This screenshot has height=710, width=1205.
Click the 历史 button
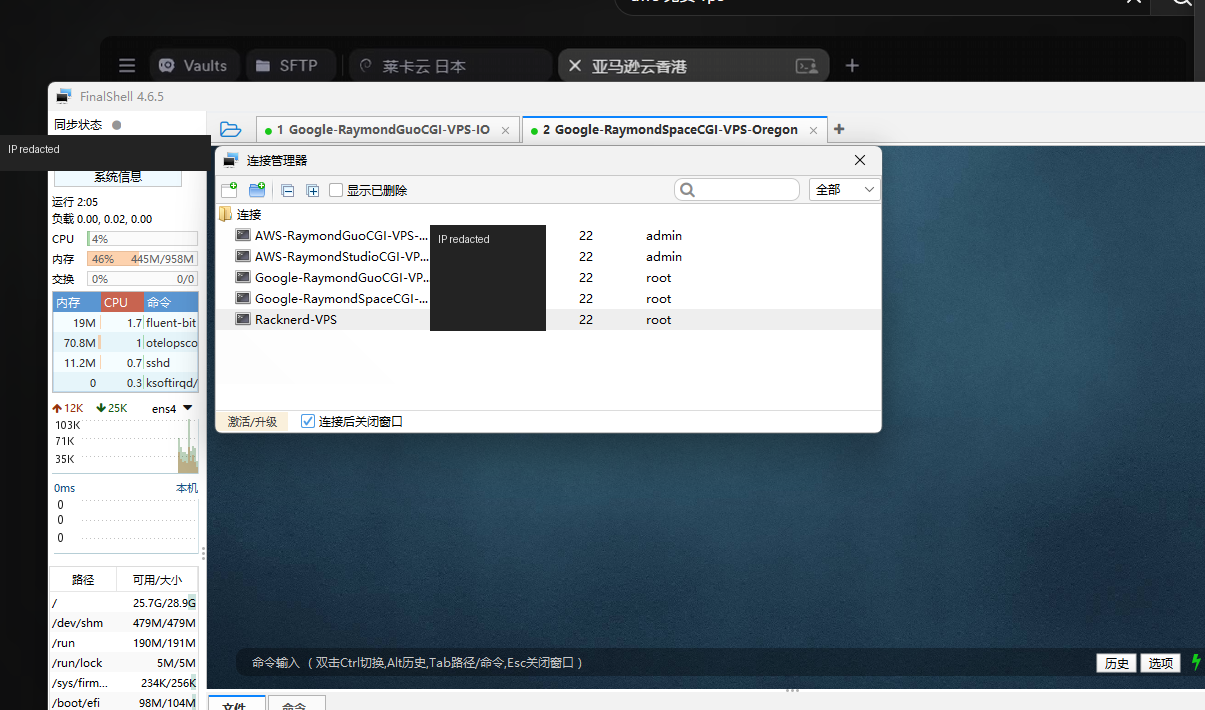click(1116, 663)
